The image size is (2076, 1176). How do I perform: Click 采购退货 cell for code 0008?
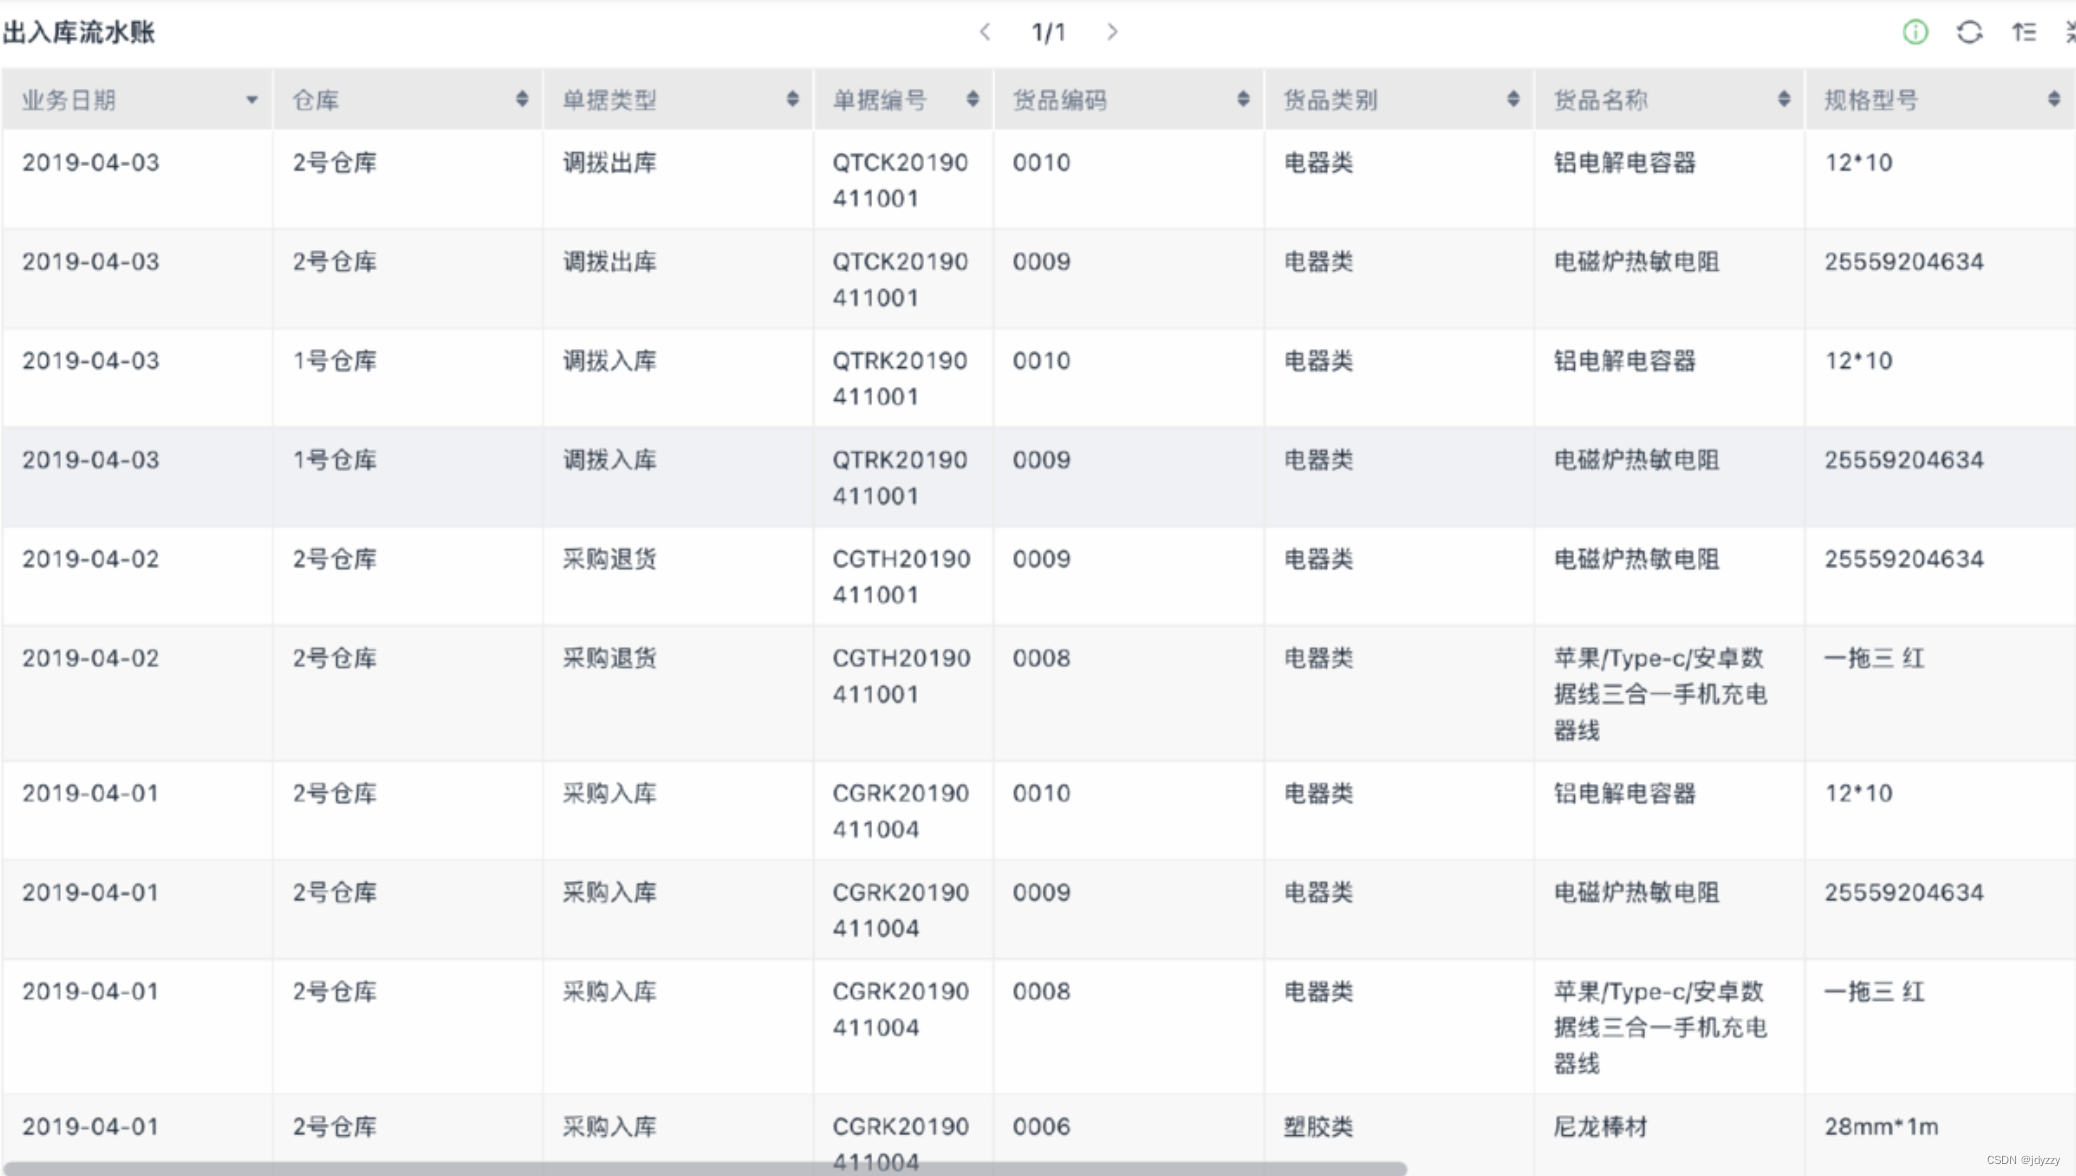point(609,659)
